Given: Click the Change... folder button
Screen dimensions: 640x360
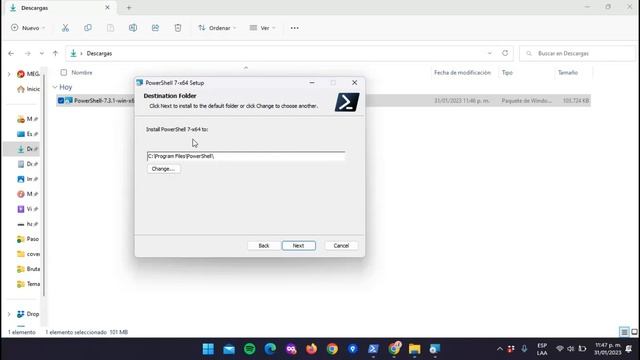Looking at the screenshot, I should click(163, 169).
